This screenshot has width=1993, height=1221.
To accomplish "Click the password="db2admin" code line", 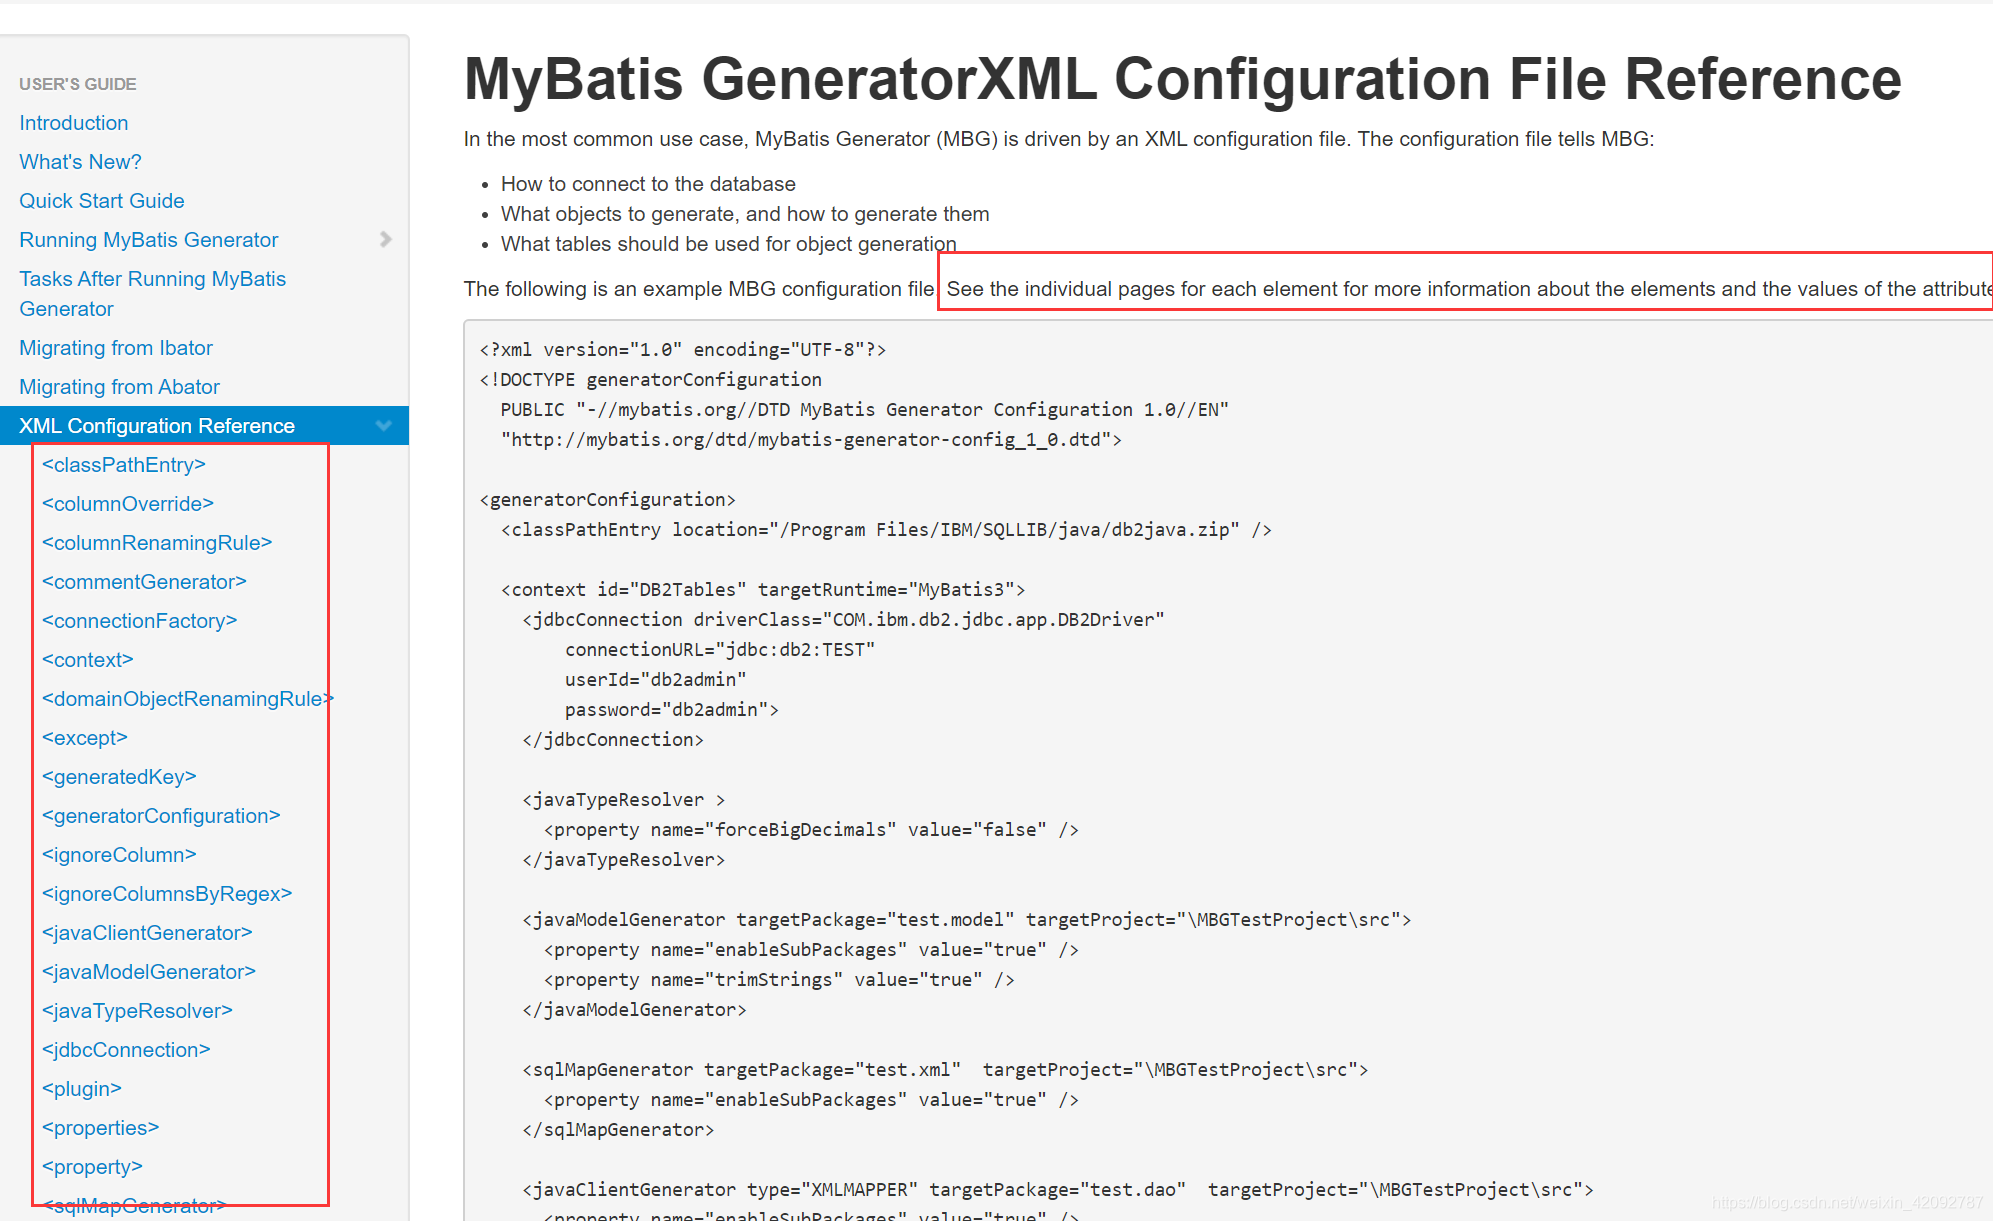I will pos(672,710).
